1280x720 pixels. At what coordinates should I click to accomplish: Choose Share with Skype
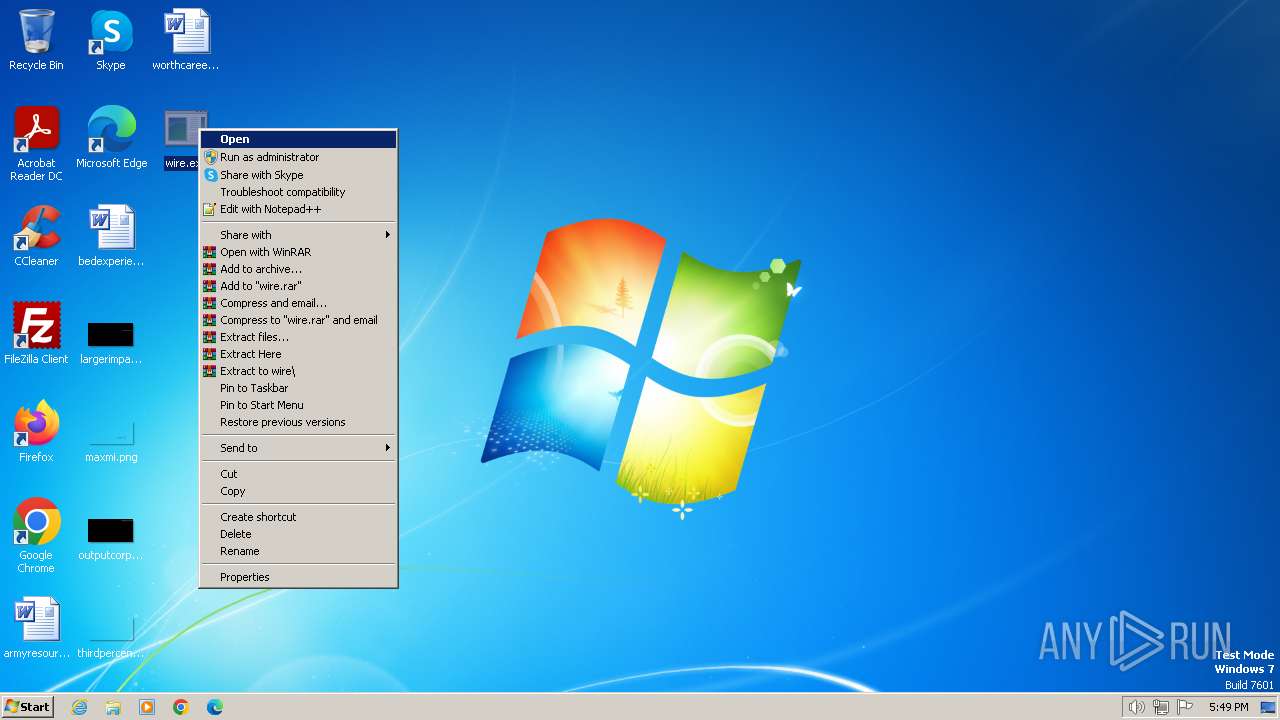pyautogui.click(x=298, y=175)
